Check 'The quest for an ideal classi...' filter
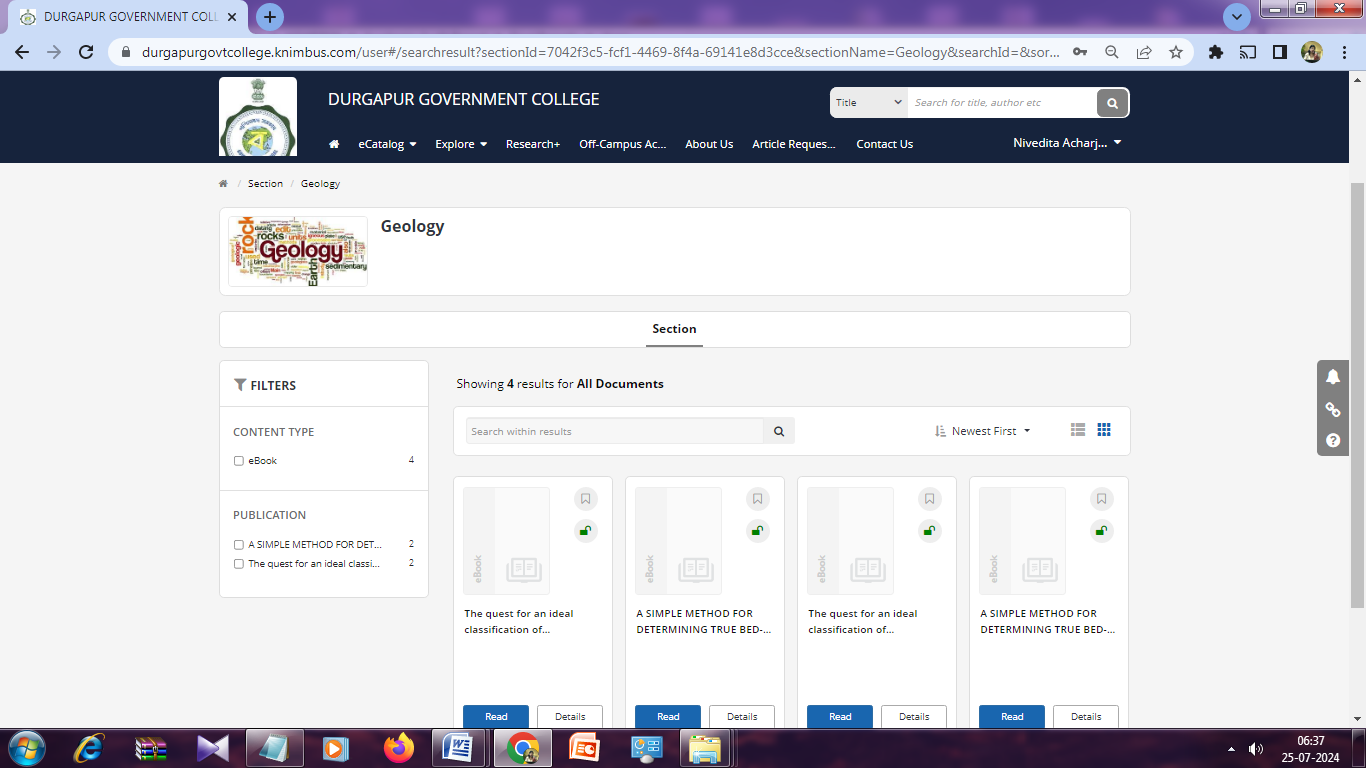The image size is (1366, 768). pos(239,564)
